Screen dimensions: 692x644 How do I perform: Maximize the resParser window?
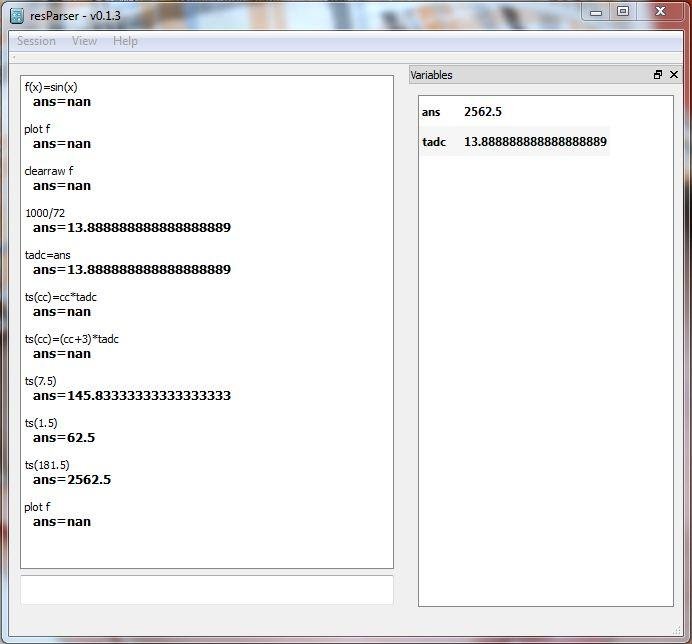click(623, 12)
